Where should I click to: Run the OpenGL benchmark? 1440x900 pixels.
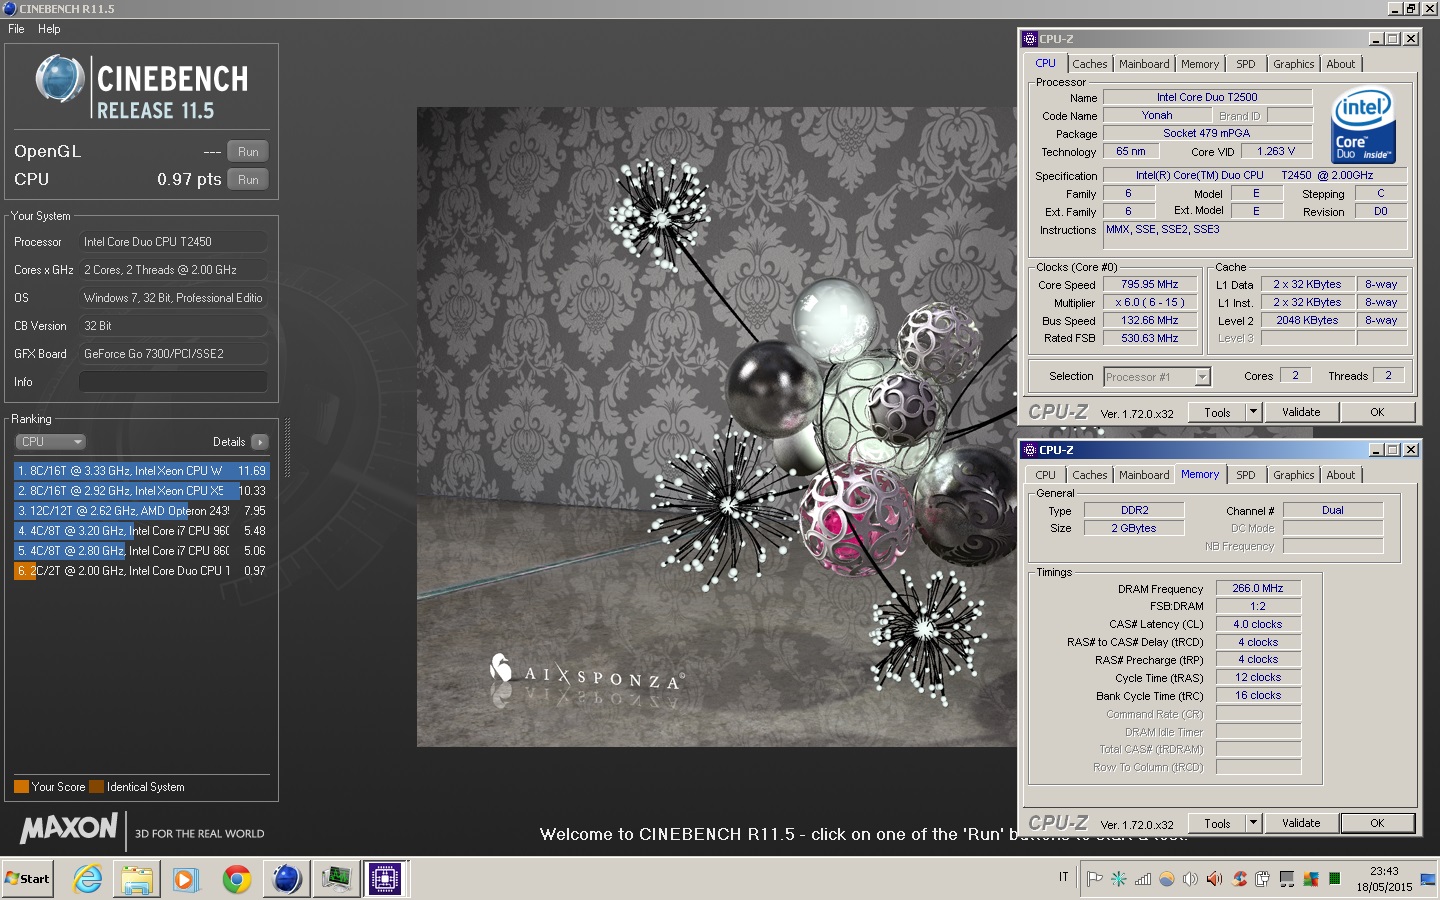point(248,152)
